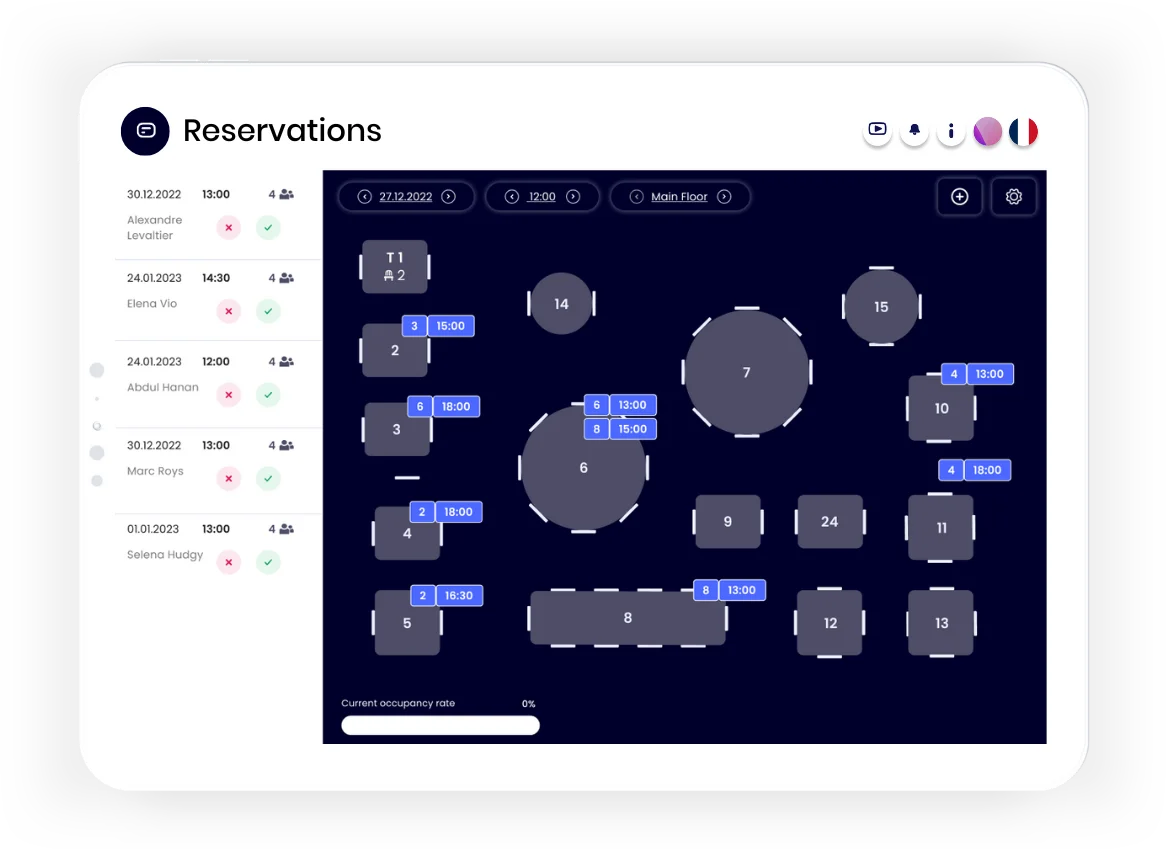Select table T1

point(395,266)
